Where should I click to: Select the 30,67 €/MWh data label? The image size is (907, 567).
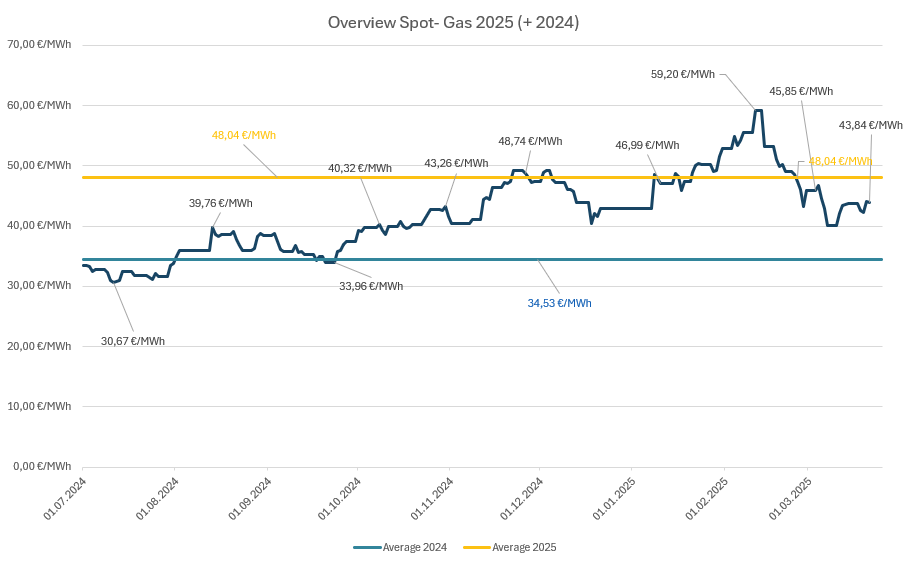133,341
